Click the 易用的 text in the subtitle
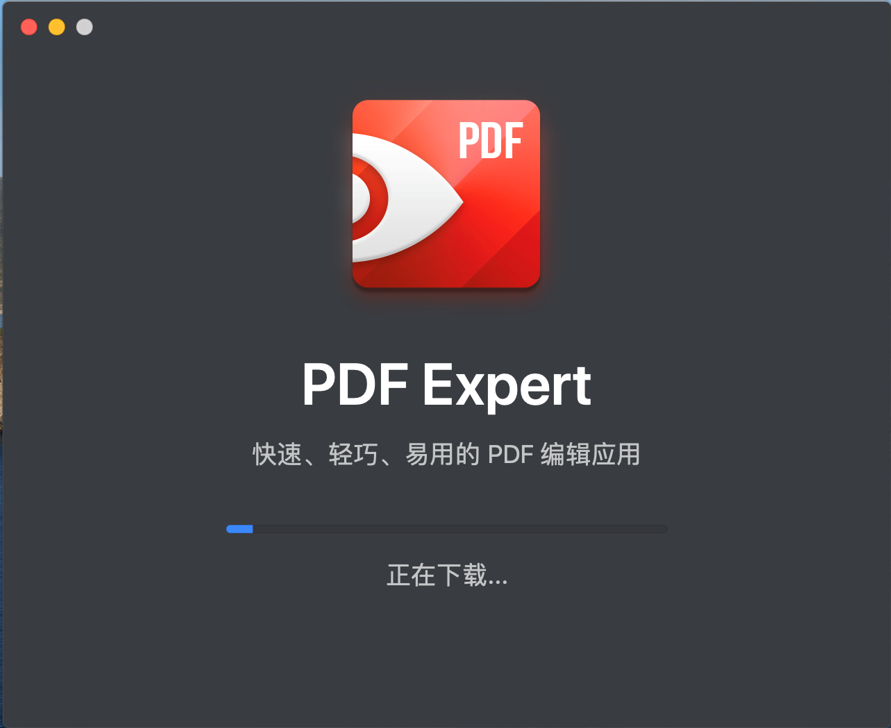Screen dimensions: 891x728 (x=442, y=455)
